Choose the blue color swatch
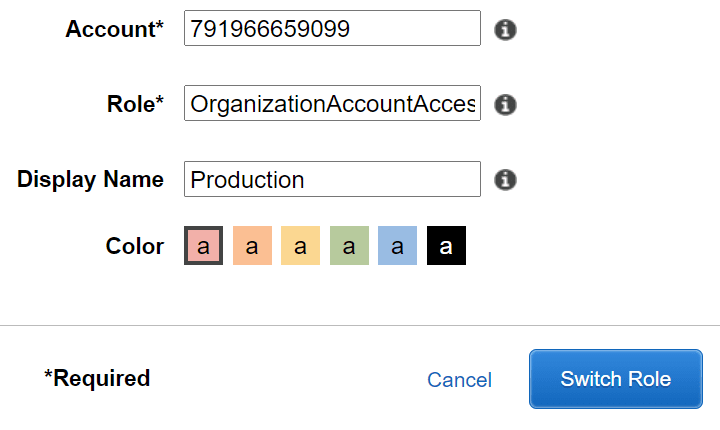720x430 pixels. click(397, 246)
